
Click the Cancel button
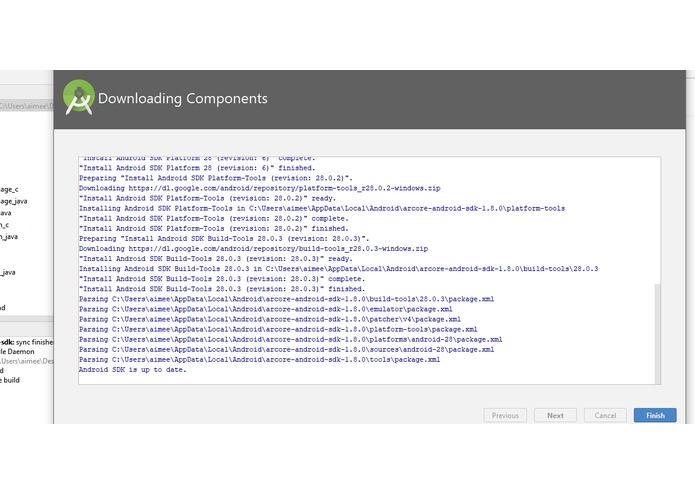pyautogui.click(x=605, y=415)
